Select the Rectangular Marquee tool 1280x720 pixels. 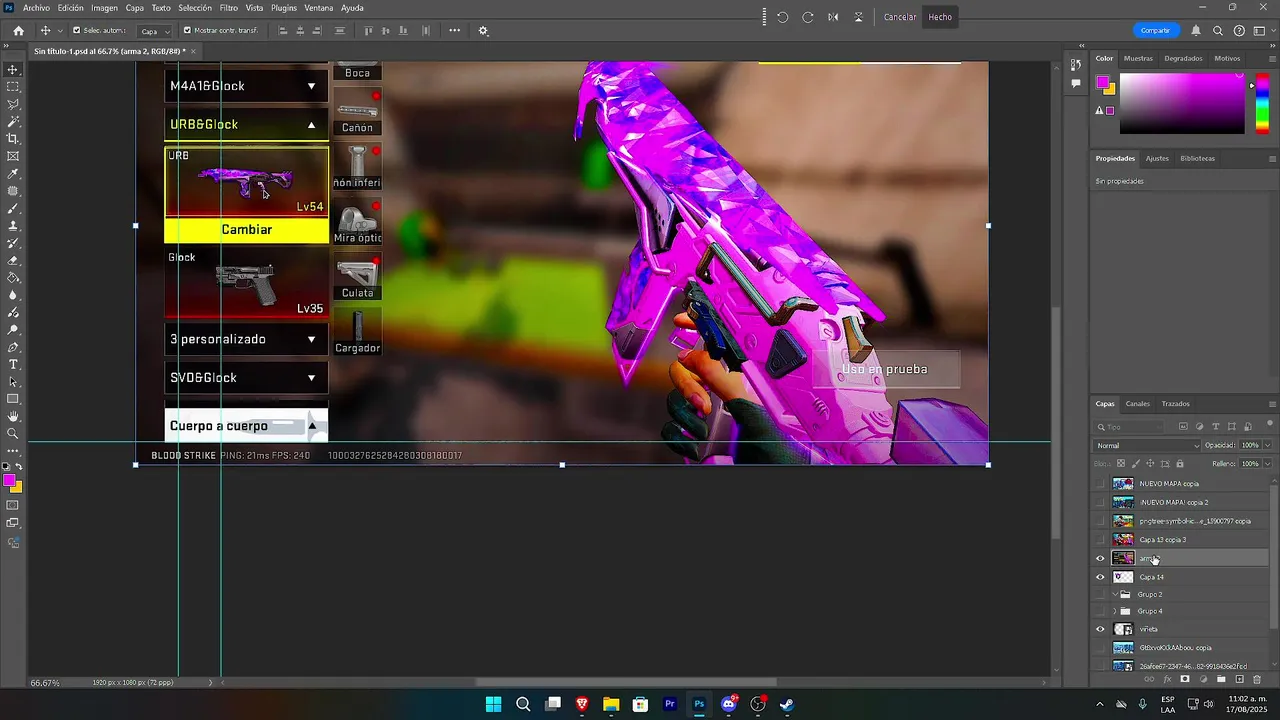[13, 87]
